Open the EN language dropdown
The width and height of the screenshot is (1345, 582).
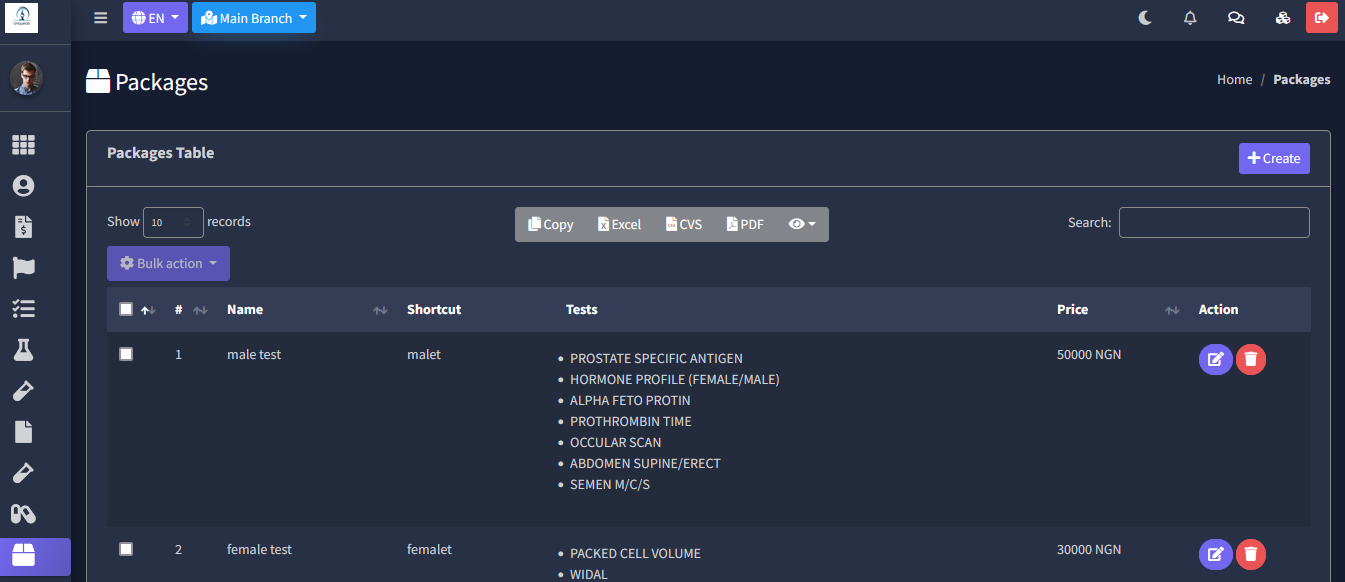(155, 18)
